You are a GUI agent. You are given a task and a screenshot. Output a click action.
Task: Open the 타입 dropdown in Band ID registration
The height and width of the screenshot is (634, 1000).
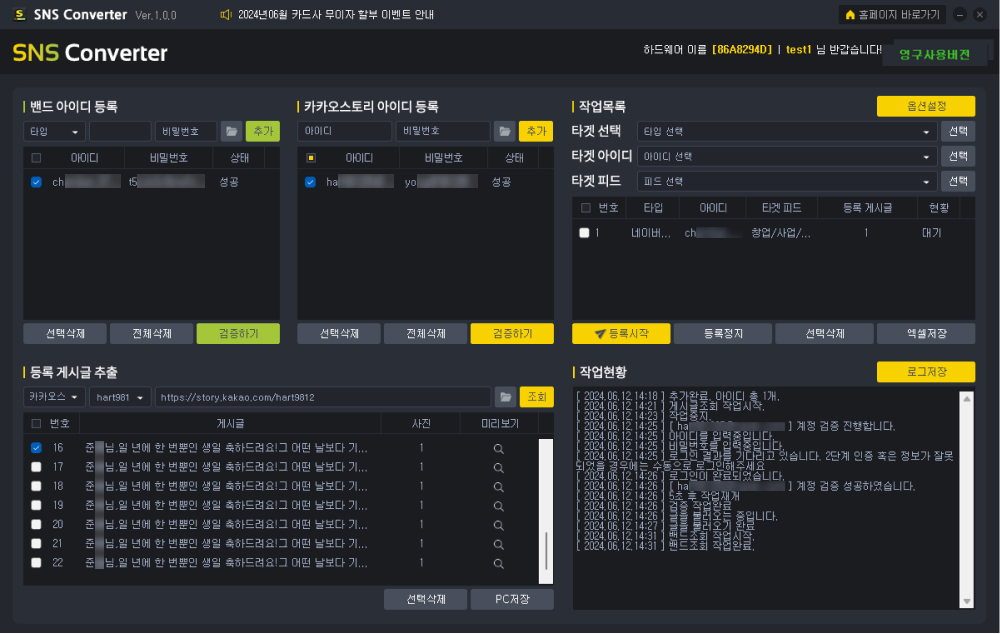(x=54, y=131)
